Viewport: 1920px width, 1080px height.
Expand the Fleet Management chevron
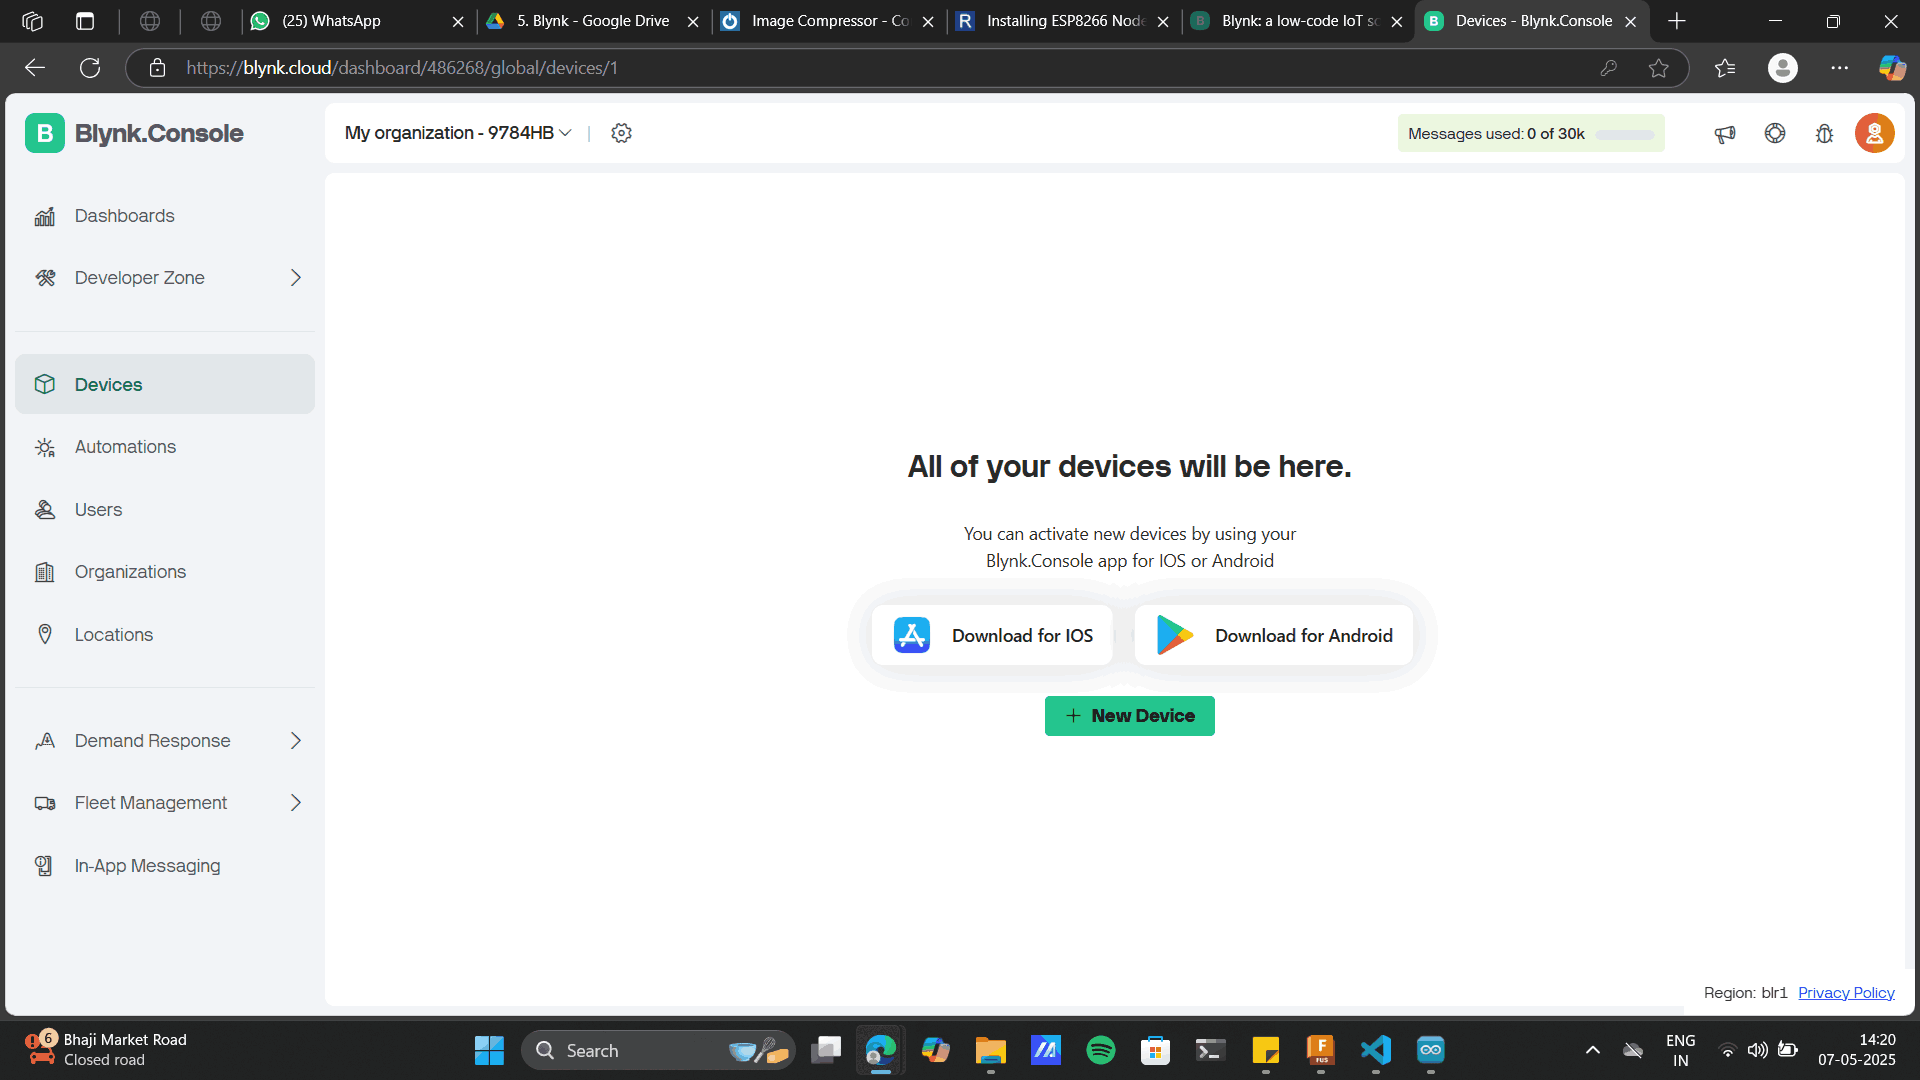tap(295, 803)
